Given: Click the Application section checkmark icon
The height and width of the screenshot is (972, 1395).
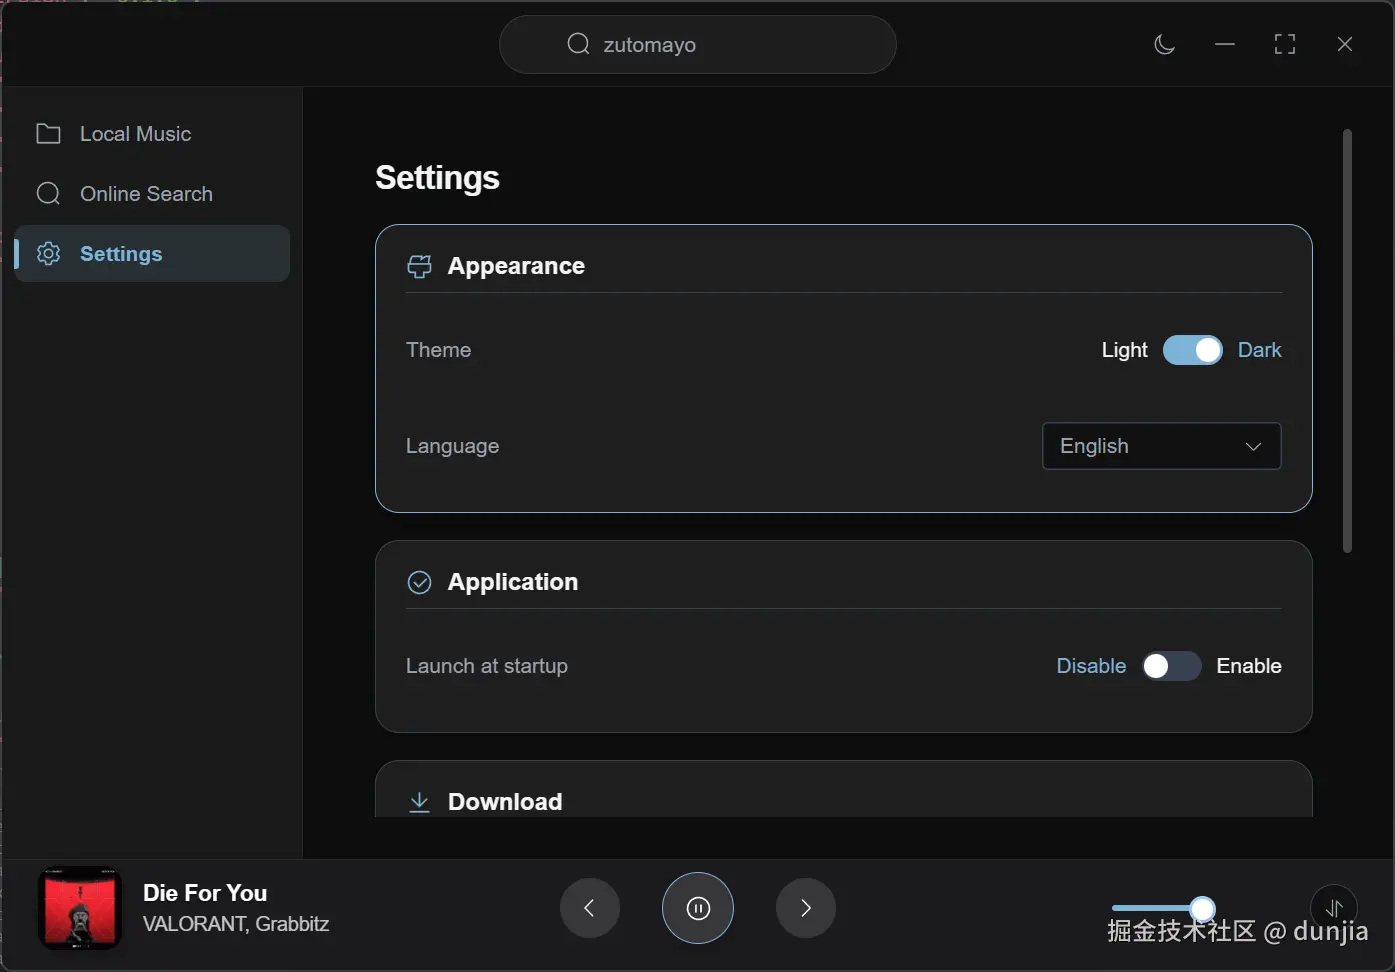Looking at the screenshot, I should pyautogui.click(x=419, y=582).
